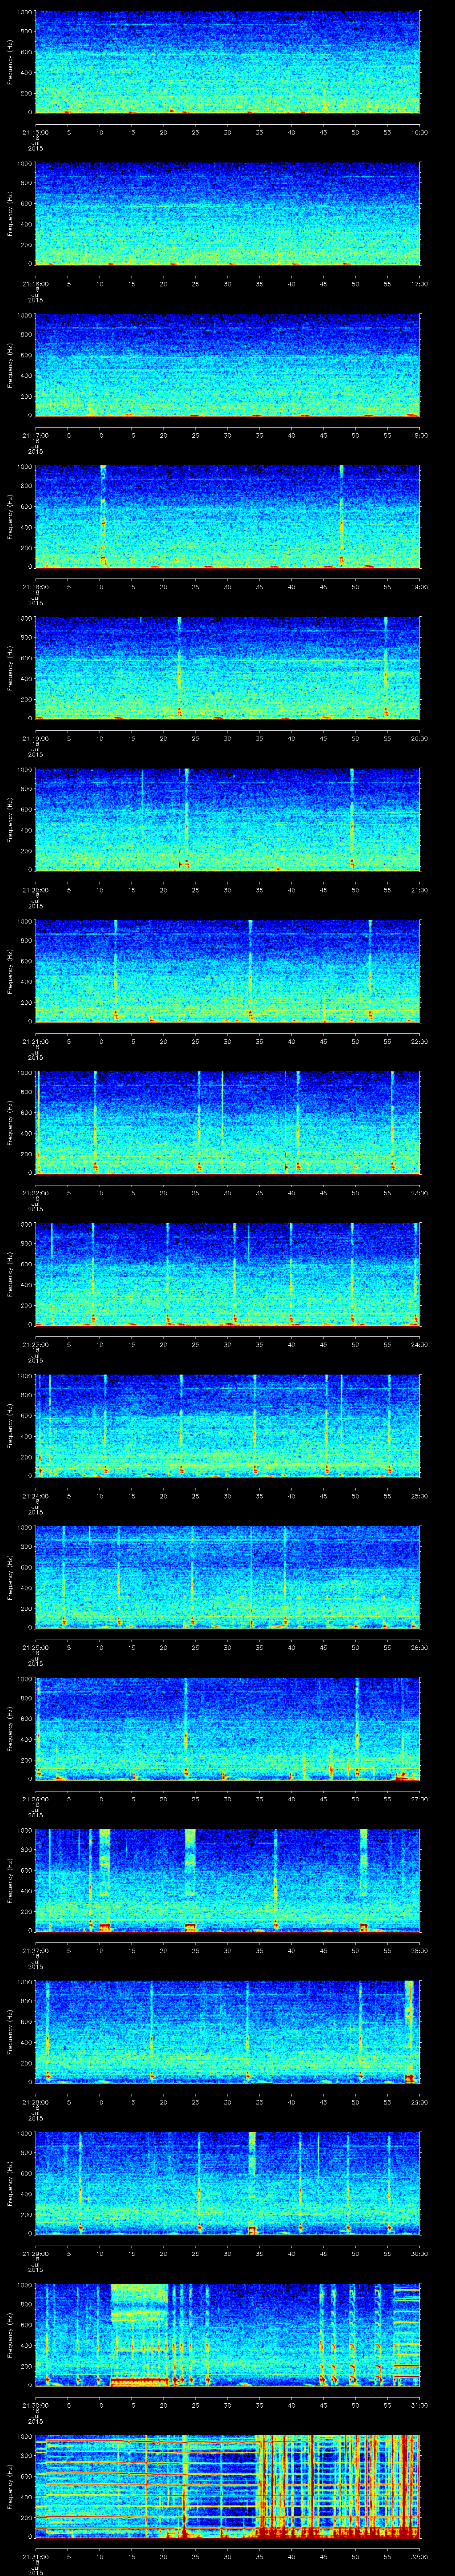455x2576 pixels.
Task: Select the "23:00" end time label
Action: pyautogui.click(x=420, y=1193)
